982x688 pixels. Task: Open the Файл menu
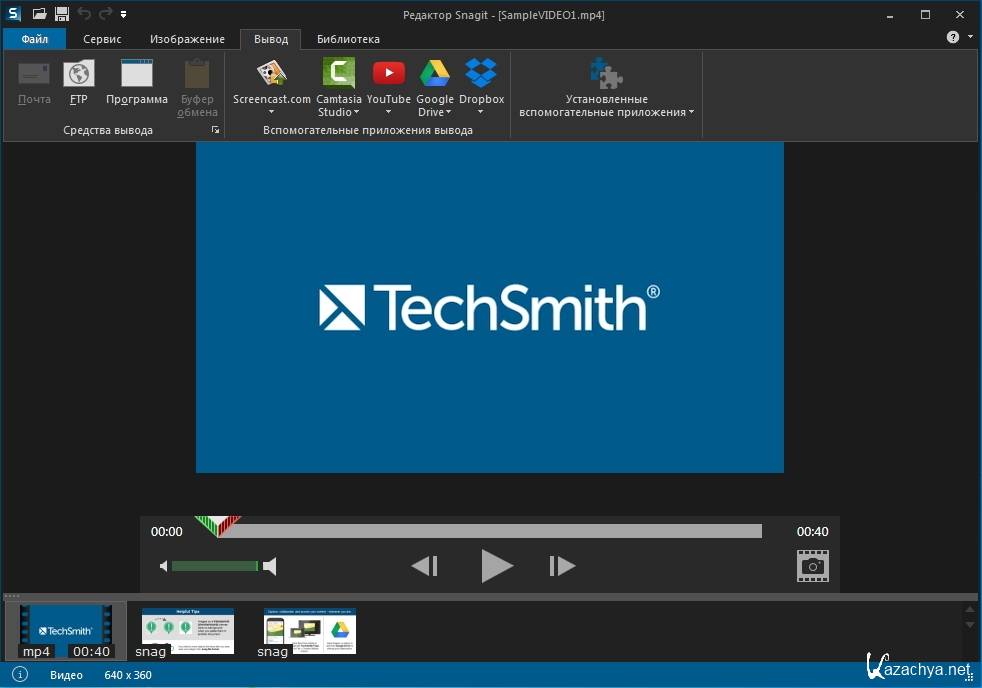(x=35, y=39)
